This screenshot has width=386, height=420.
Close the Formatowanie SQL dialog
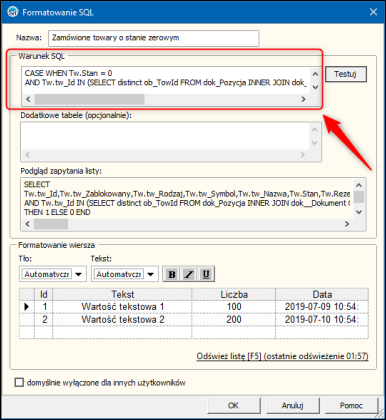coord(373,12)
